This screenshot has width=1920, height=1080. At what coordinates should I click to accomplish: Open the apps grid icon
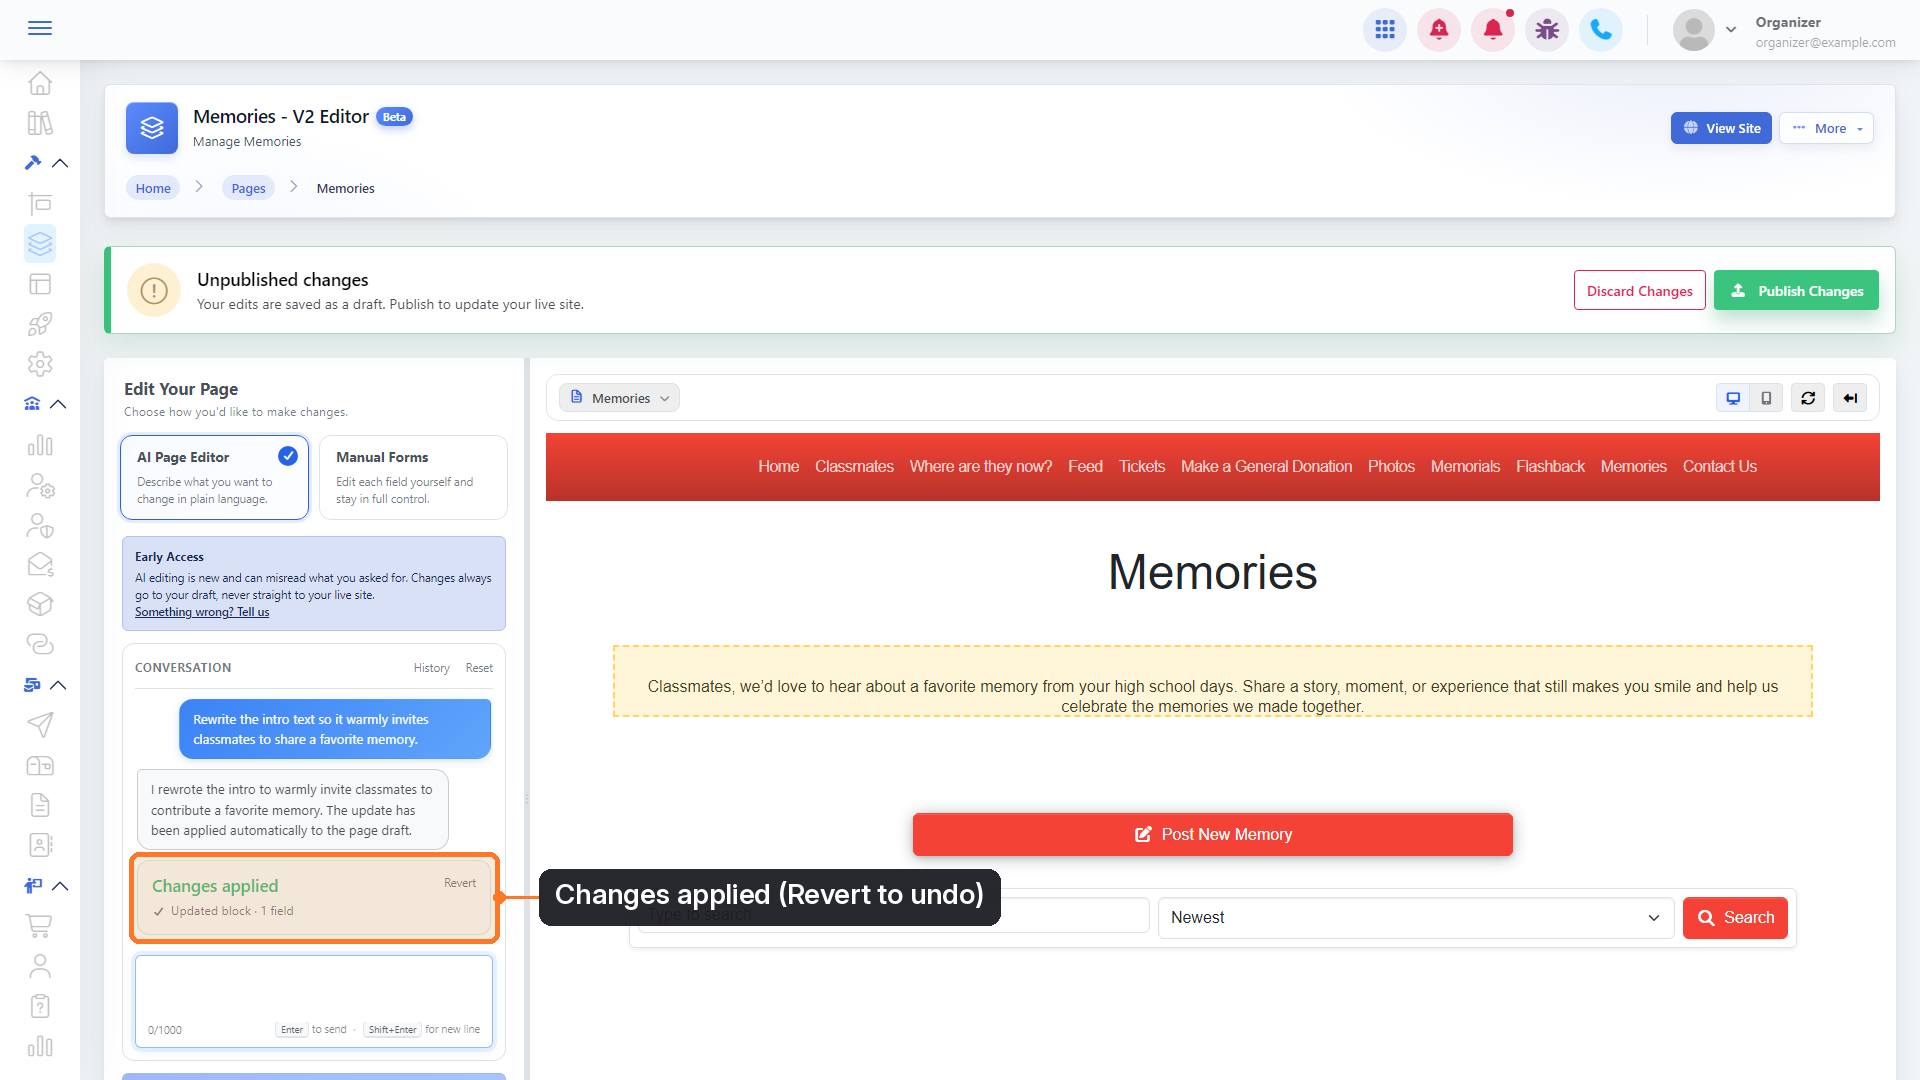coord(1385,30)
